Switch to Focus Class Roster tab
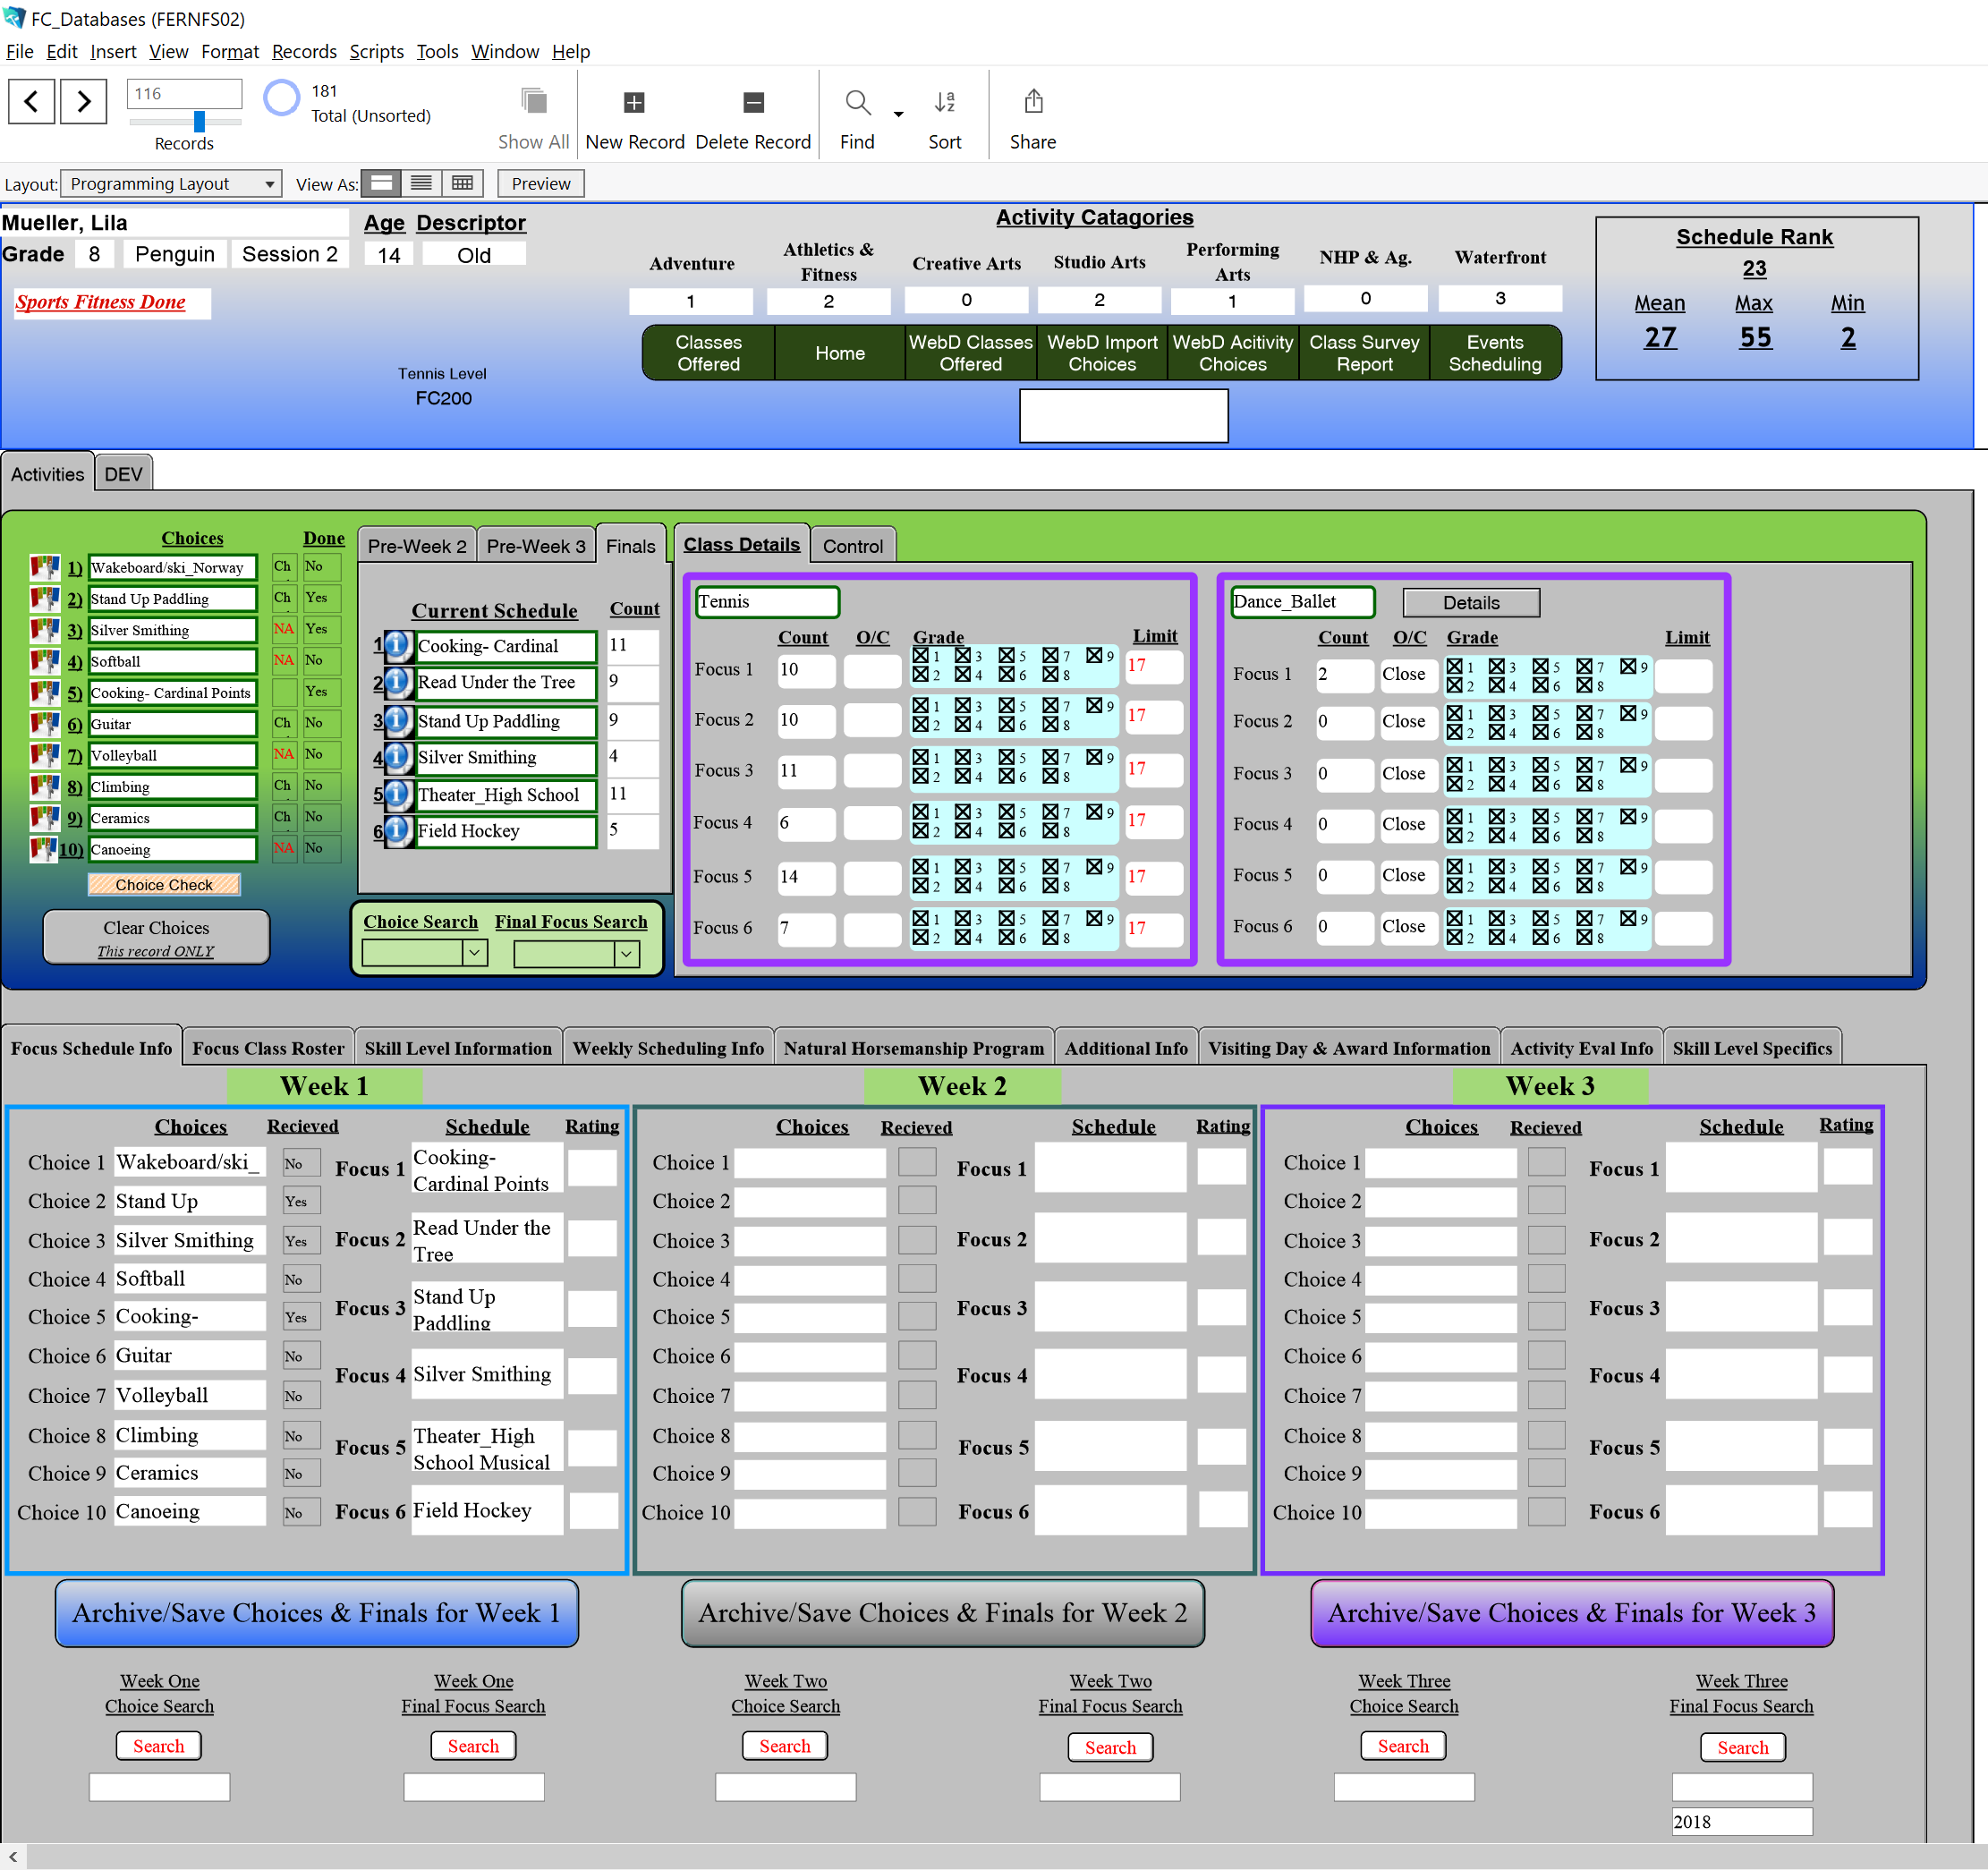1988x1870 pixels. (x=268, y=1048)
